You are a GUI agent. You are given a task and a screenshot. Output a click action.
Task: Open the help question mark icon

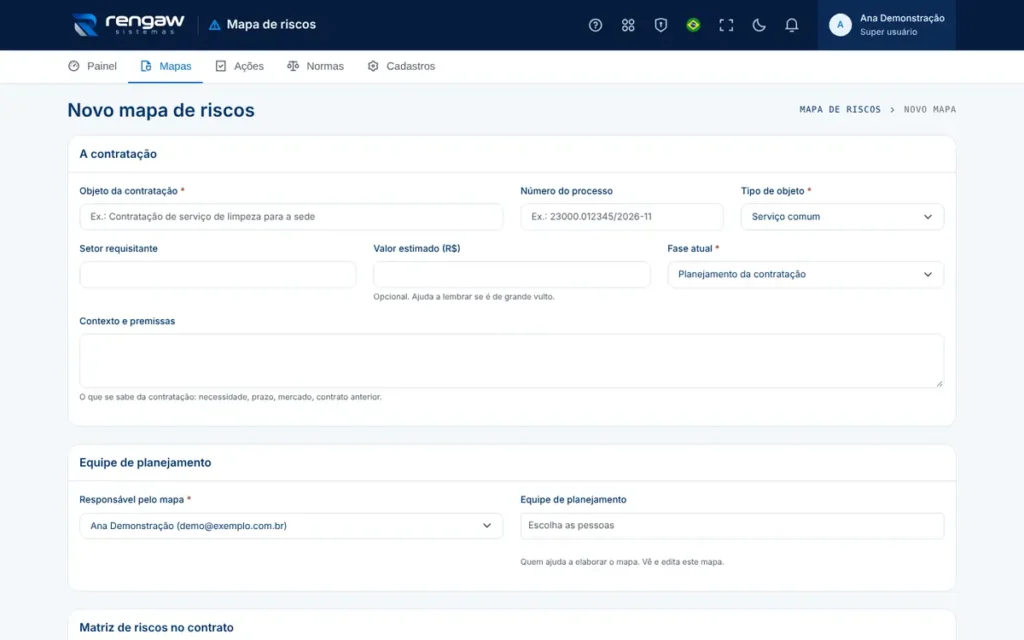pyautogui.click(x=595, y=25)
